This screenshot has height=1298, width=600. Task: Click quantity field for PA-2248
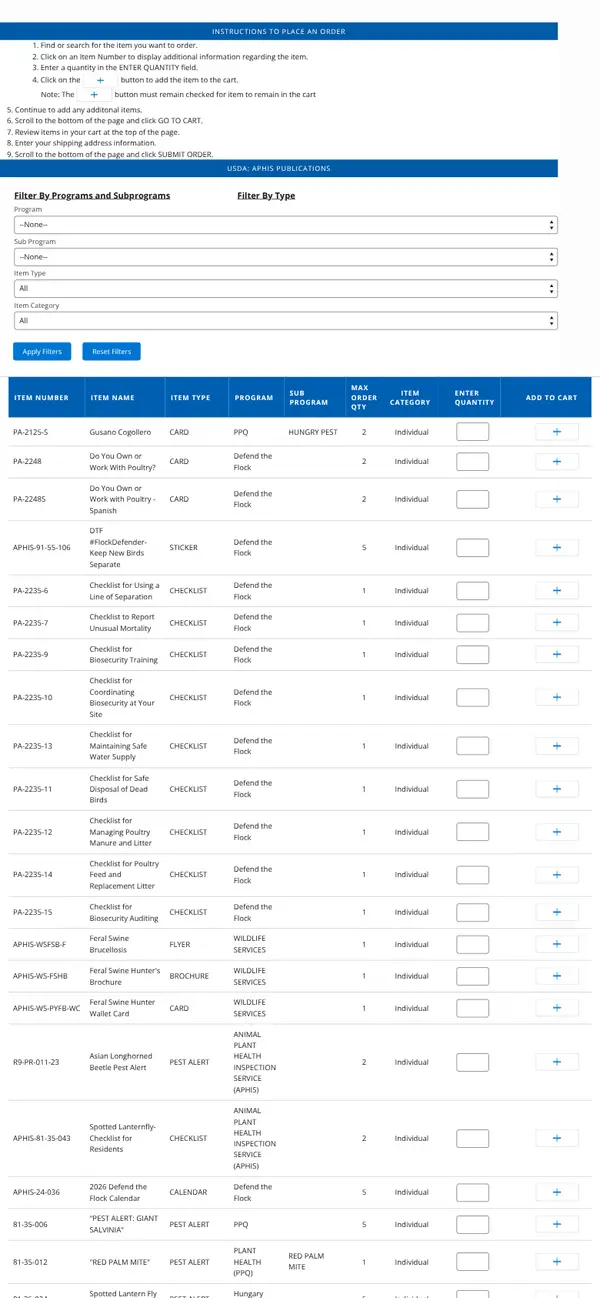click(472, 462)
